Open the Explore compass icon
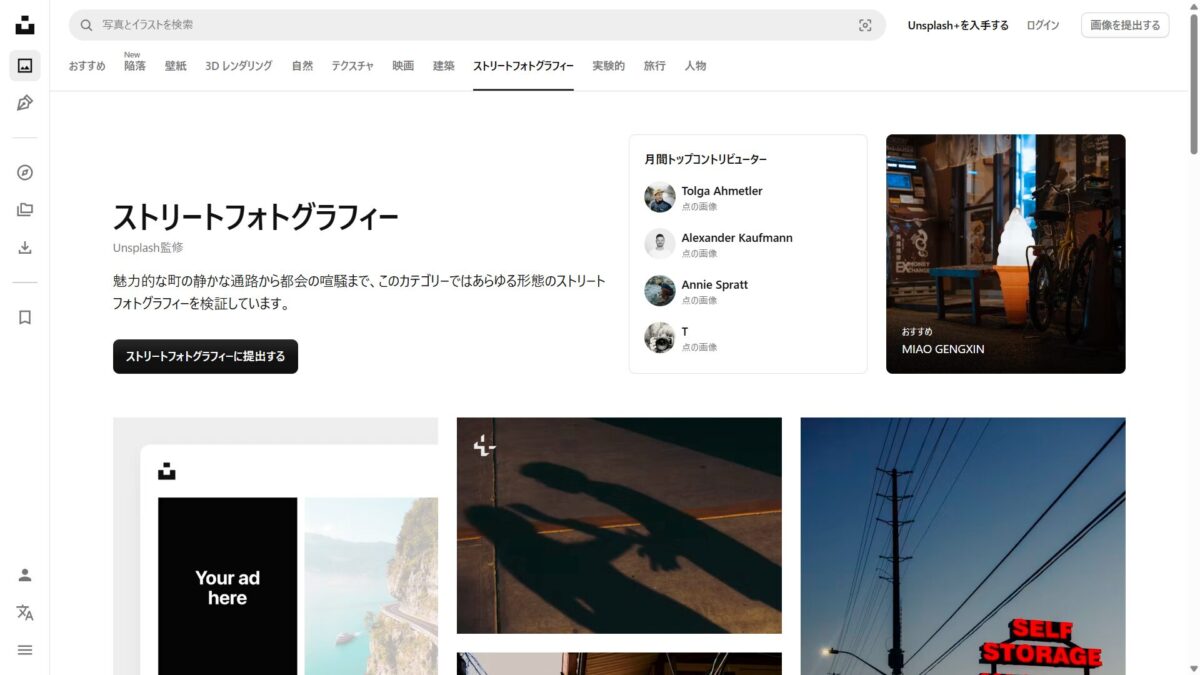 click(25, 172)
